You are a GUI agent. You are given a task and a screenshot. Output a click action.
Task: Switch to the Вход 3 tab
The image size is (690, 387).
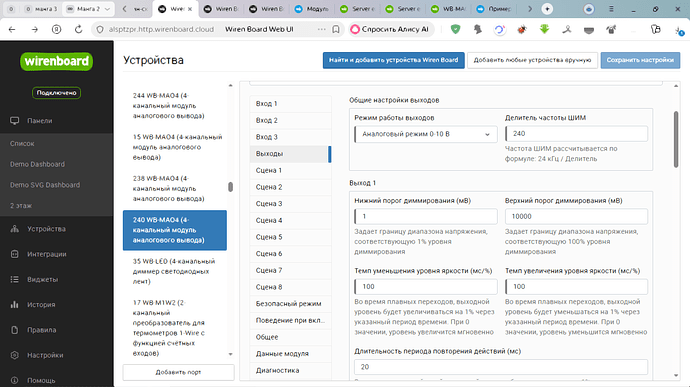click(290, 137)
